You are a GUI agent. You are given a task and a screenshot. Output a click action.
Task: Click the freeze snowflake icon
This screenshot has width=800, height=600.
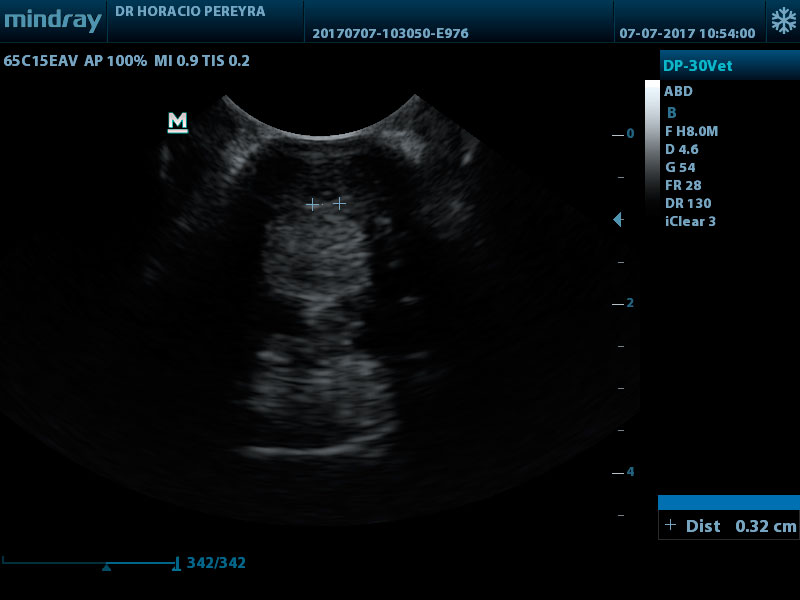(x=784, y=21)
